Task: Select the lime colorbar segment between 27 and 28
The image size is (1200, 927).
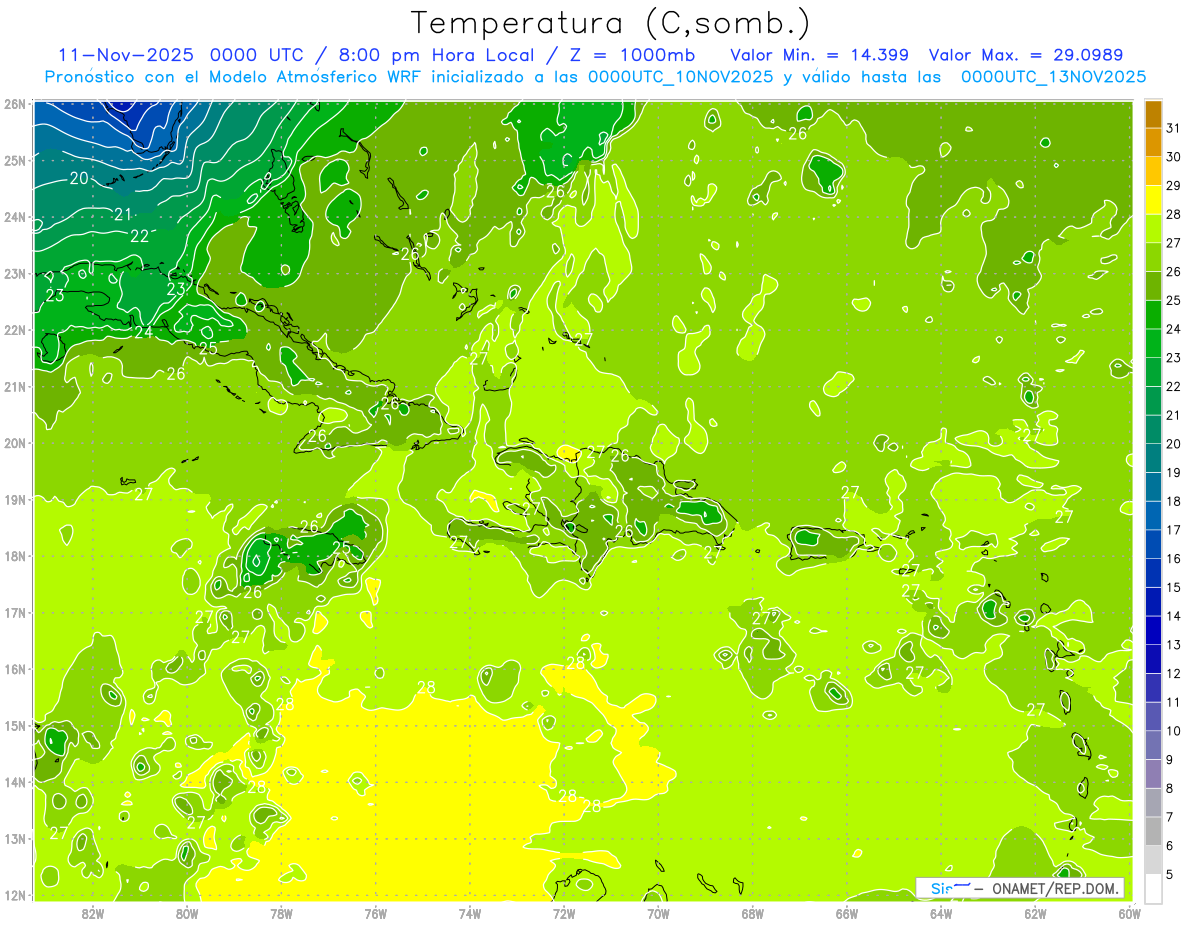Action: [1153, 229]
